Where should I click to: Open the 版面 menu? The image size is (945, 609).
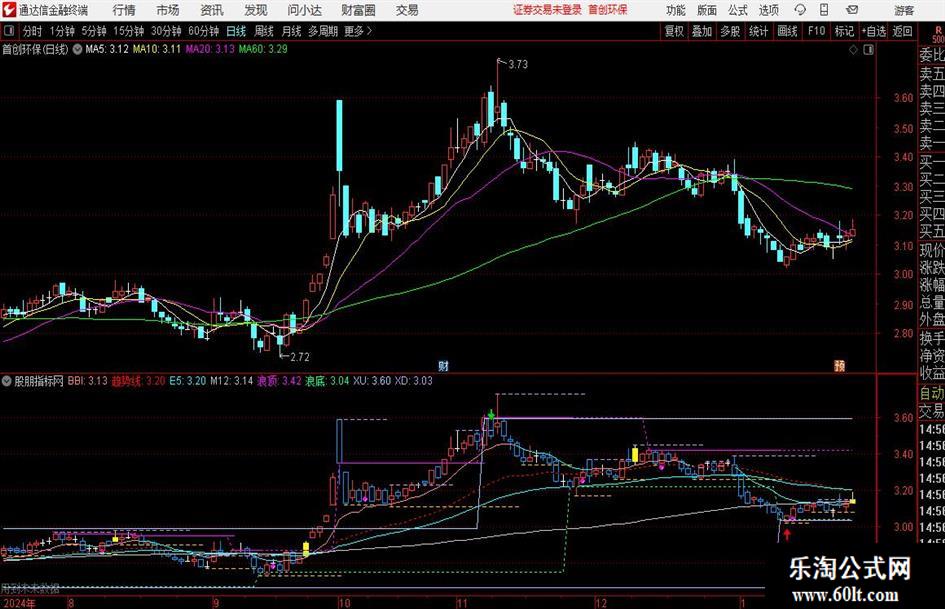coord(706,10)
